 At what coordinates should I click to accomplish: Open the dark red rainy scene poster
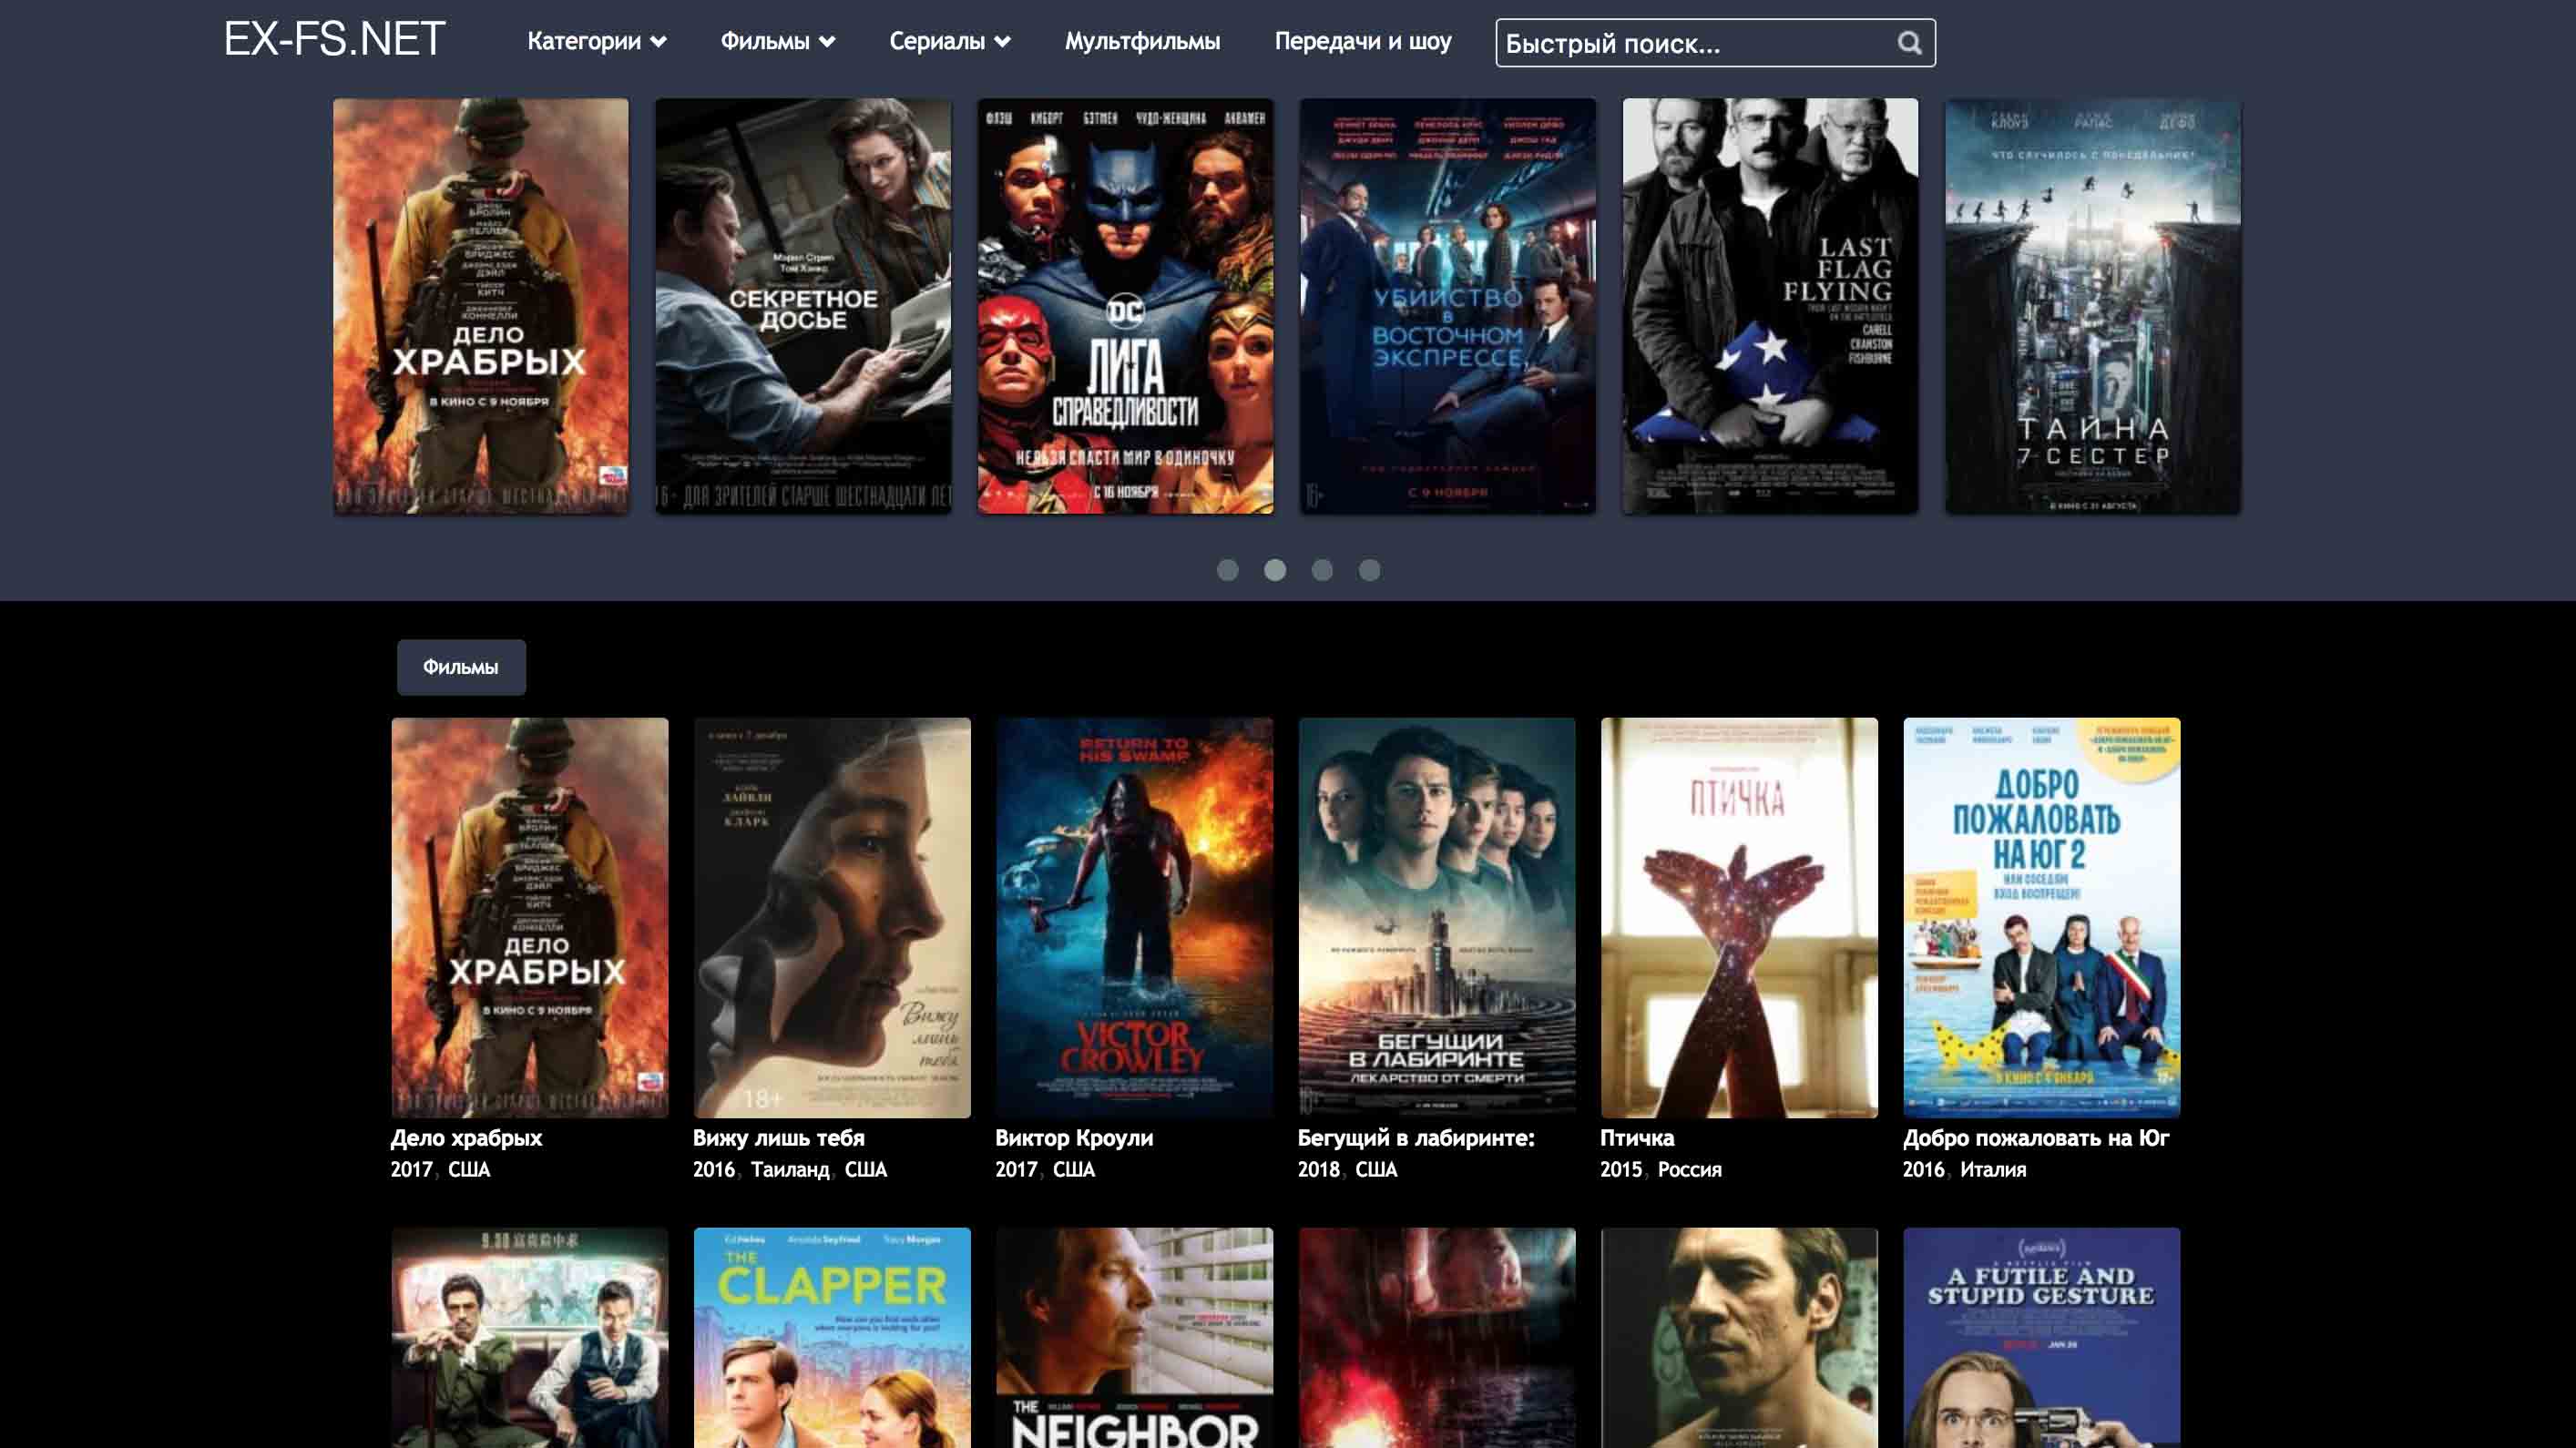pos(1437,1338)
